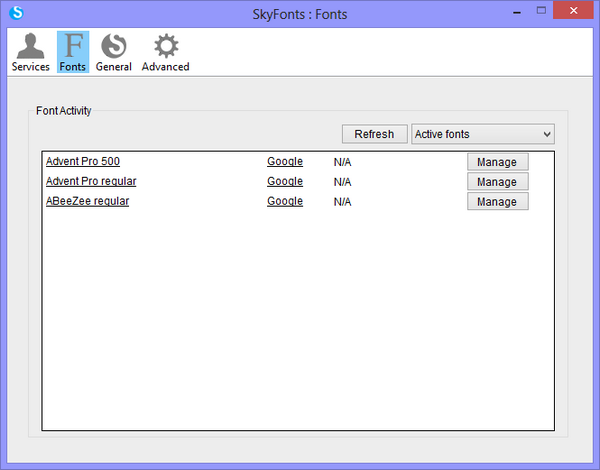Open the Advanced gear tab
The width and height of the screenshot is (600, 470).
click(166, 52)
